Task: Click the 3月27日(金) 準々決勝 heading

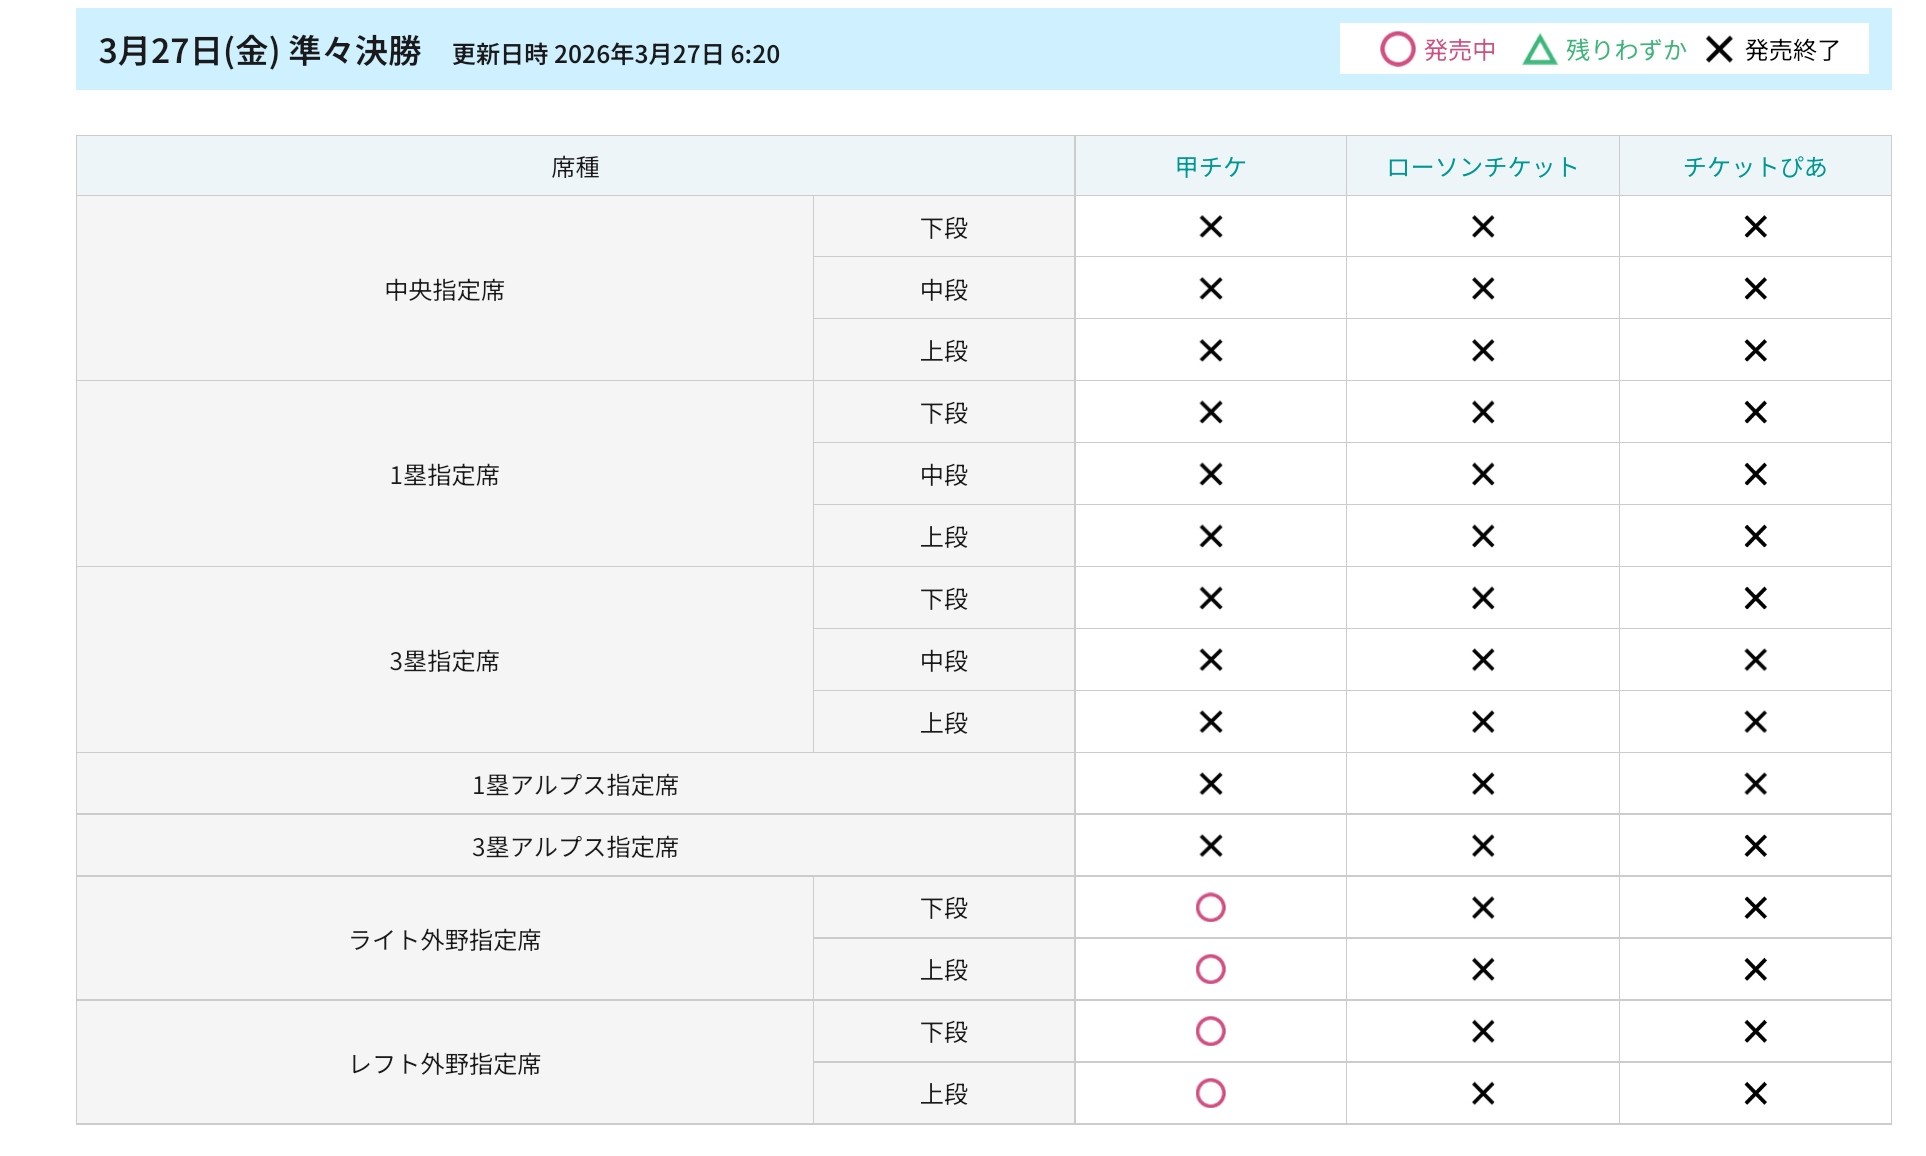Action: tap(260, 51)
